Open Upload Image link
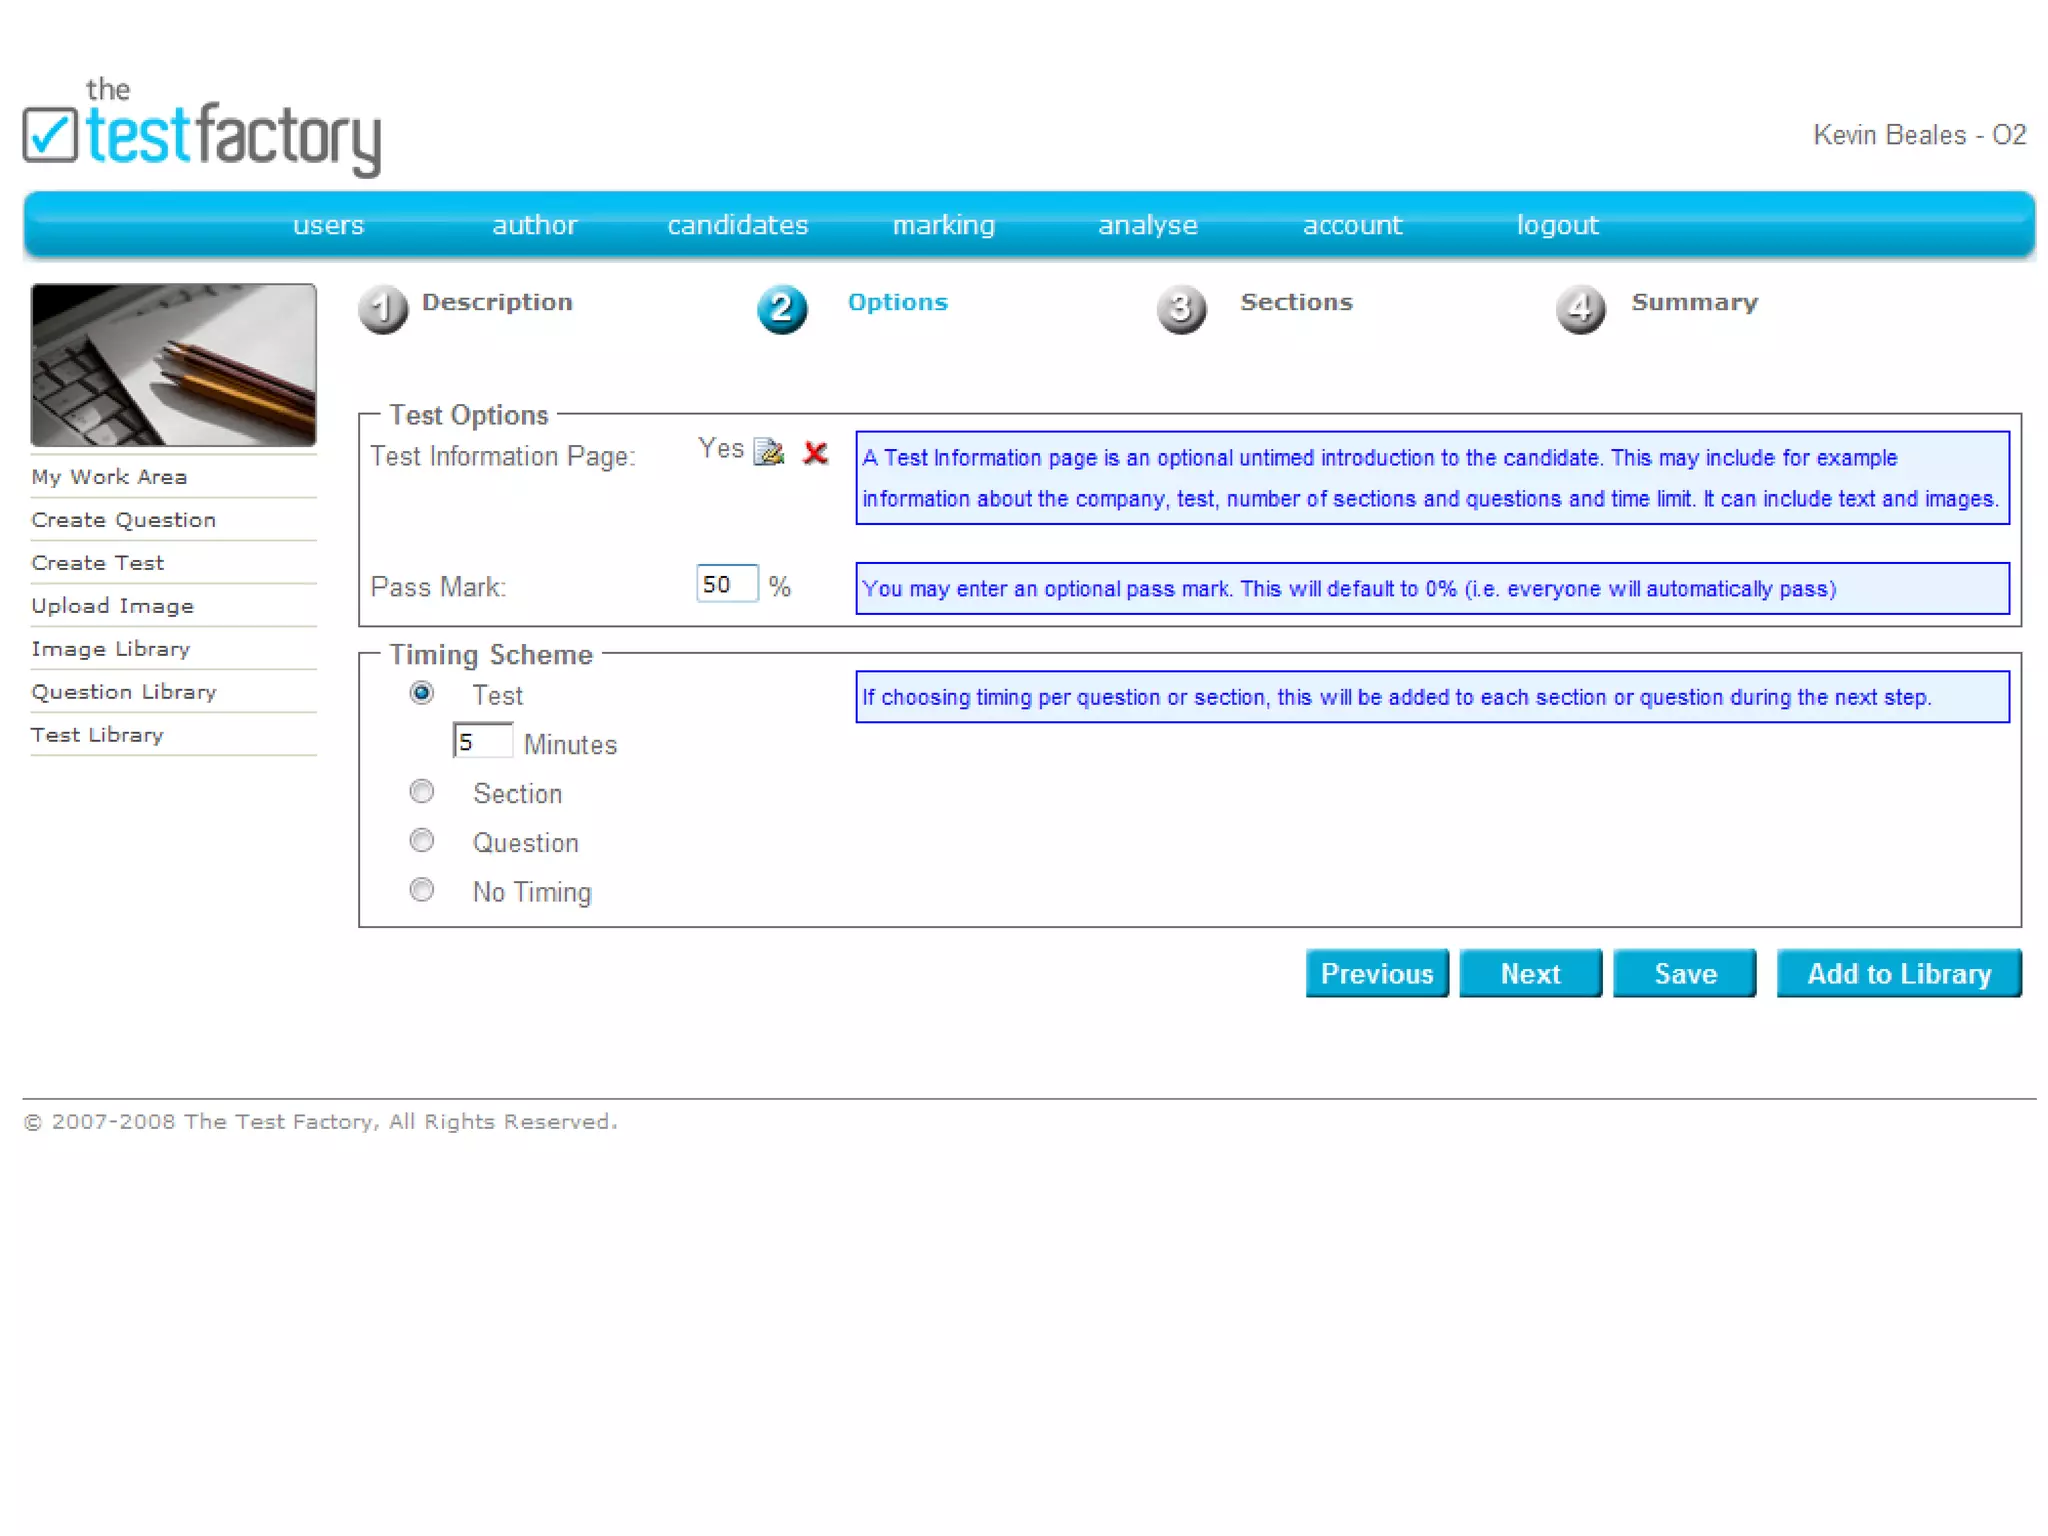The width and height of the screenshot is (2048, 1536). (x=112, y=606)
